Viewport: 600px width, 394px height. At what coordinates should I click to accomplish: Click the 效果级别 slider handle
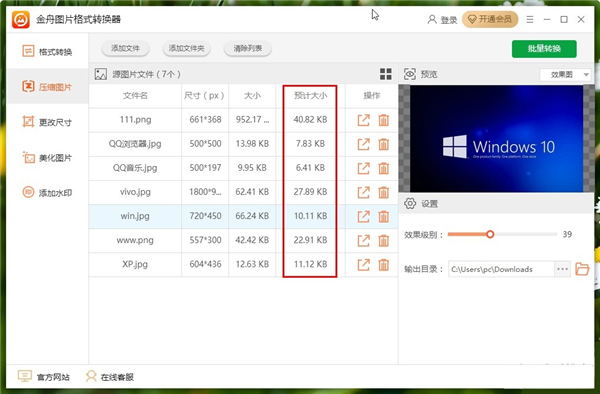[490, 234]
